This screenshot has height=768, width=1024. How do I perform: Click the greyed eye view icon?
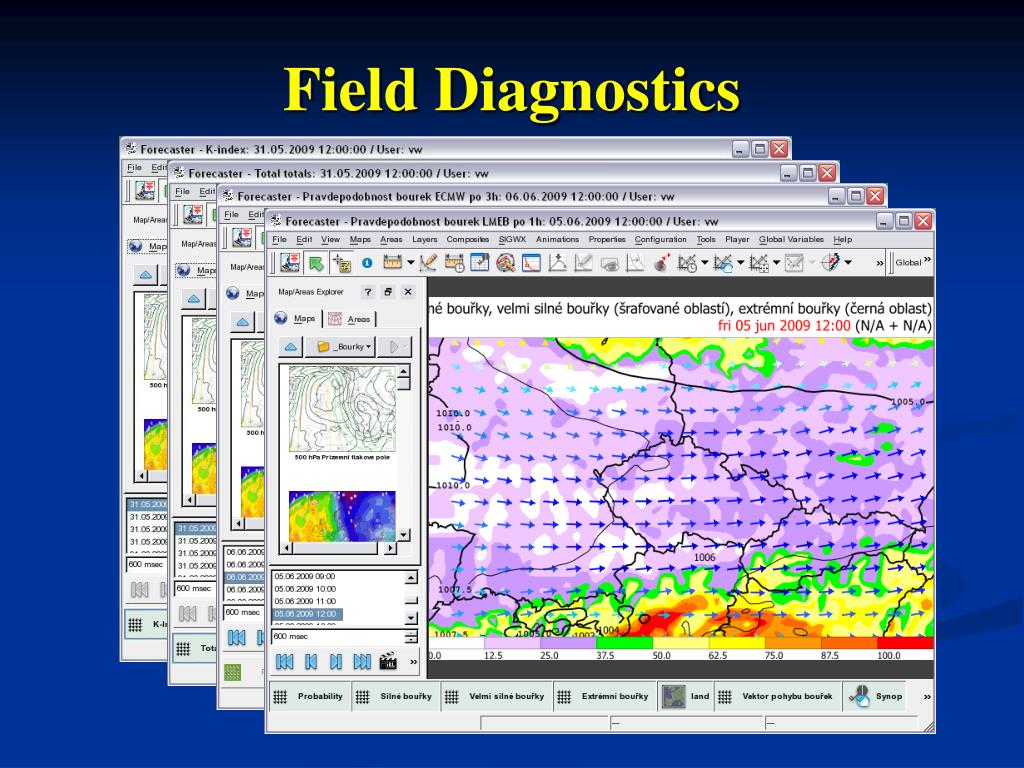609,264
